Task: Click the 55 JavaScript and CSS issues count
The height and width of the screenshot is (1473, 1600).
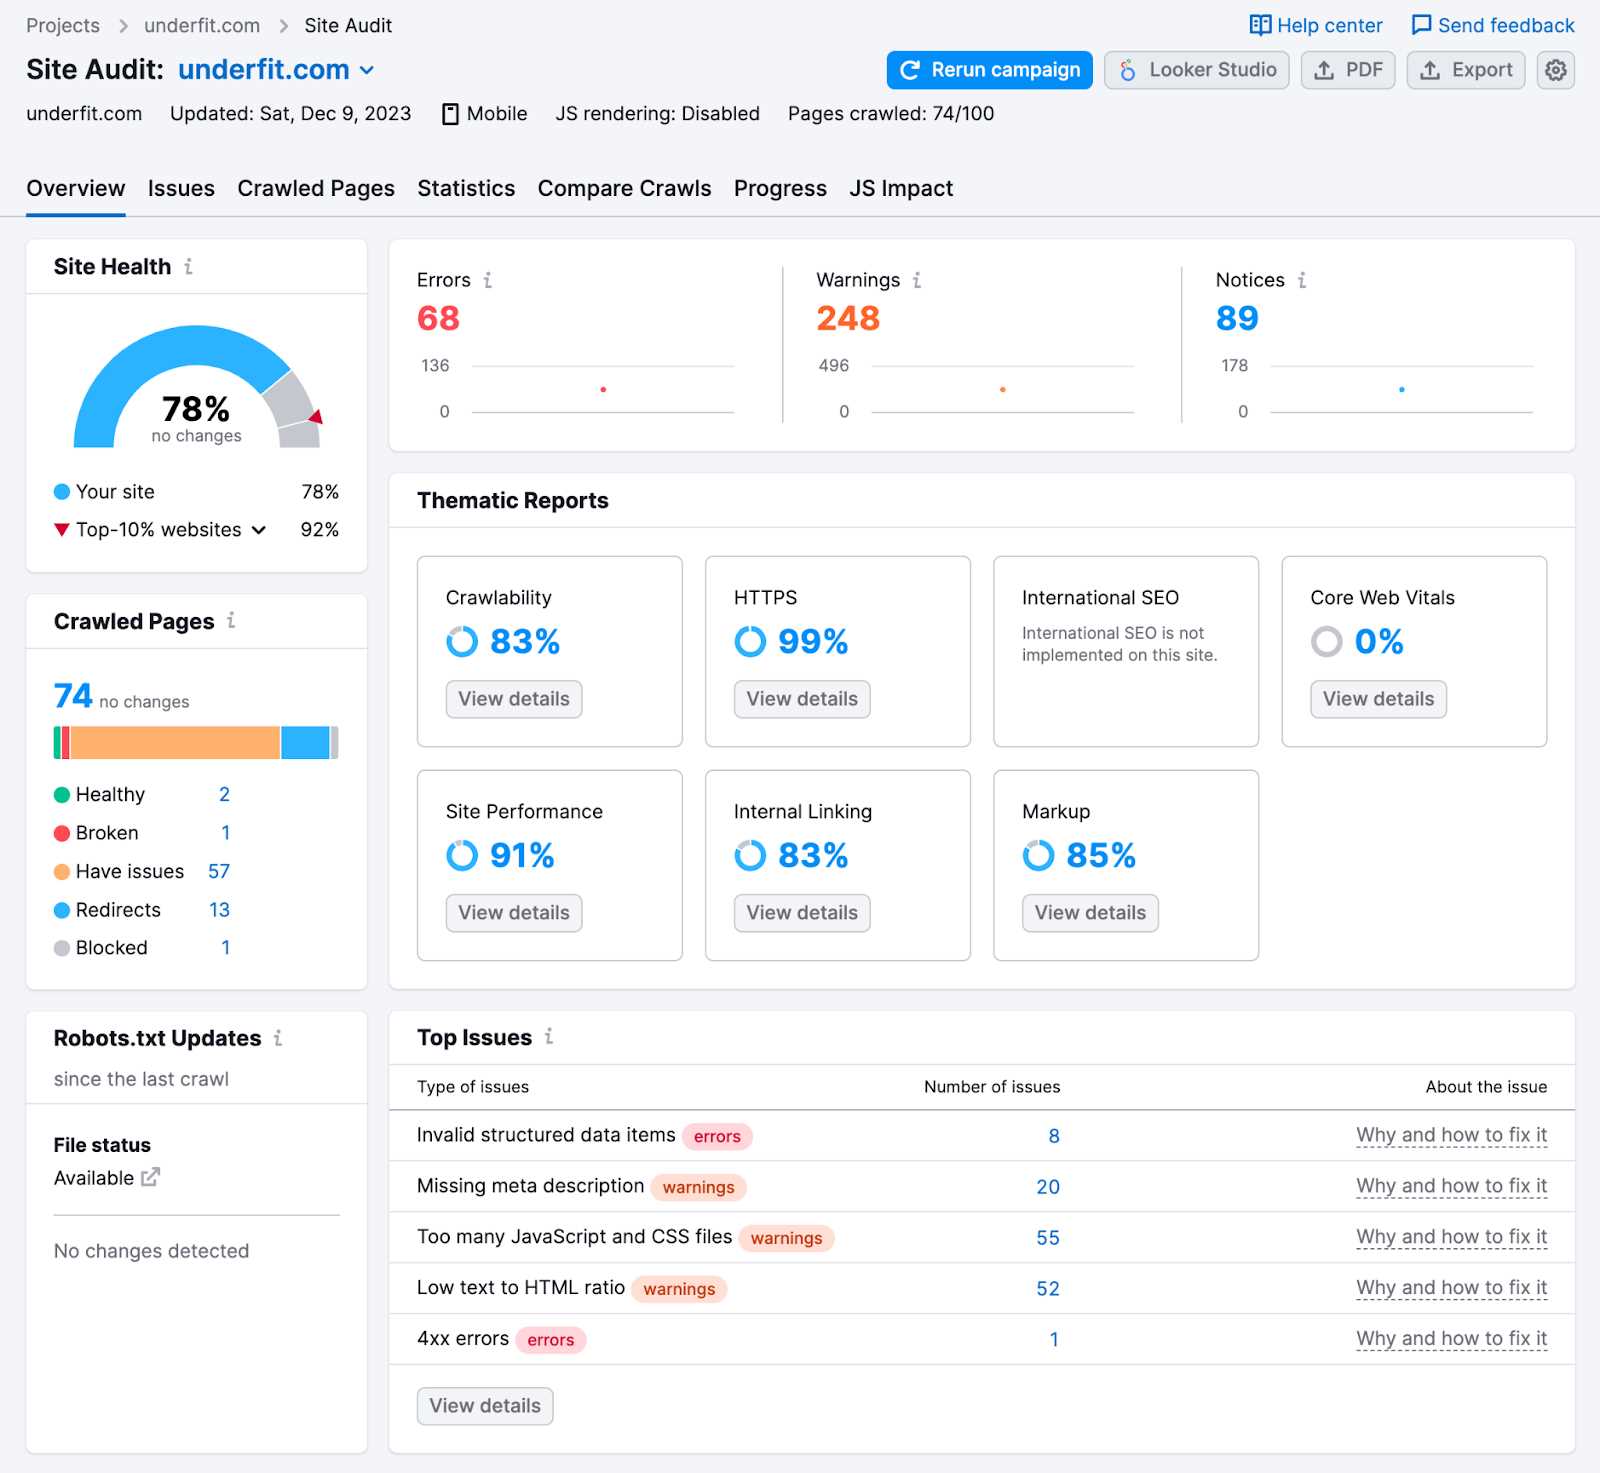Action: tap(1048, 1238)
